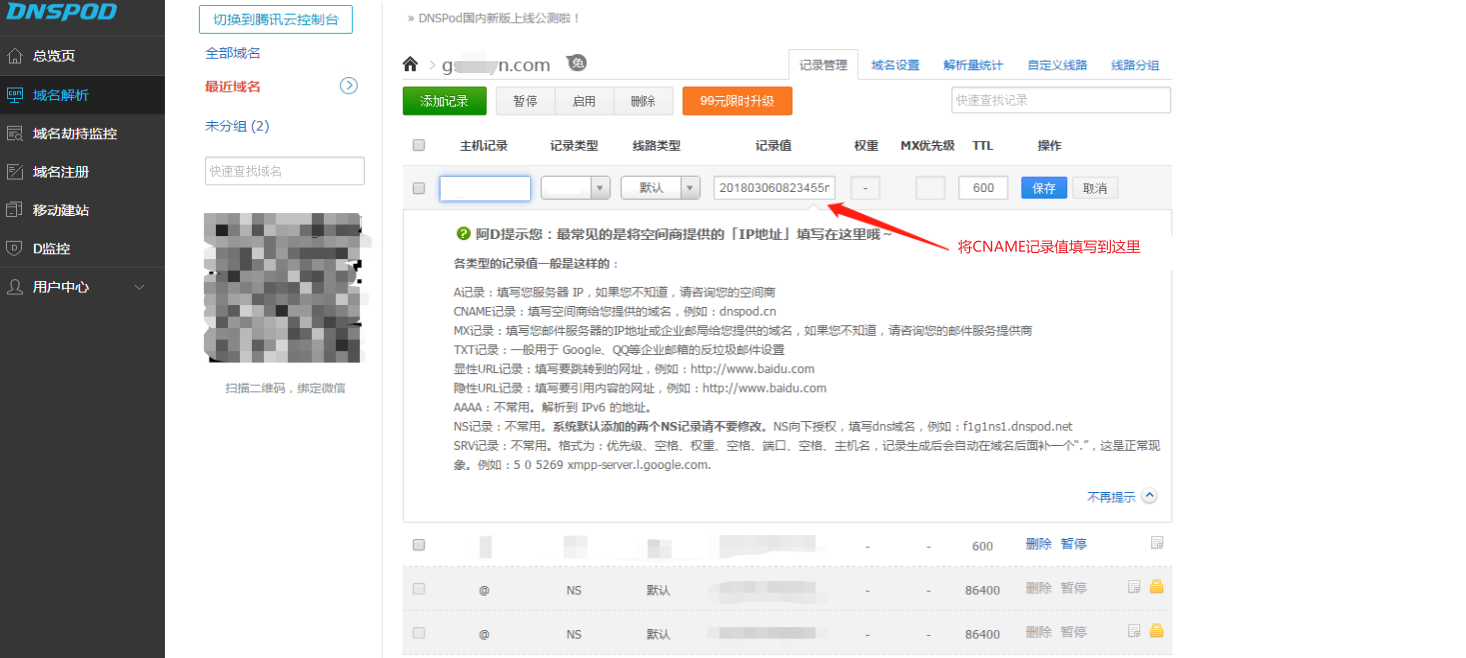Screen dimensions: 1466x658
Task: Open the 线路分组 tab
Action: (x=1135, y=65)
